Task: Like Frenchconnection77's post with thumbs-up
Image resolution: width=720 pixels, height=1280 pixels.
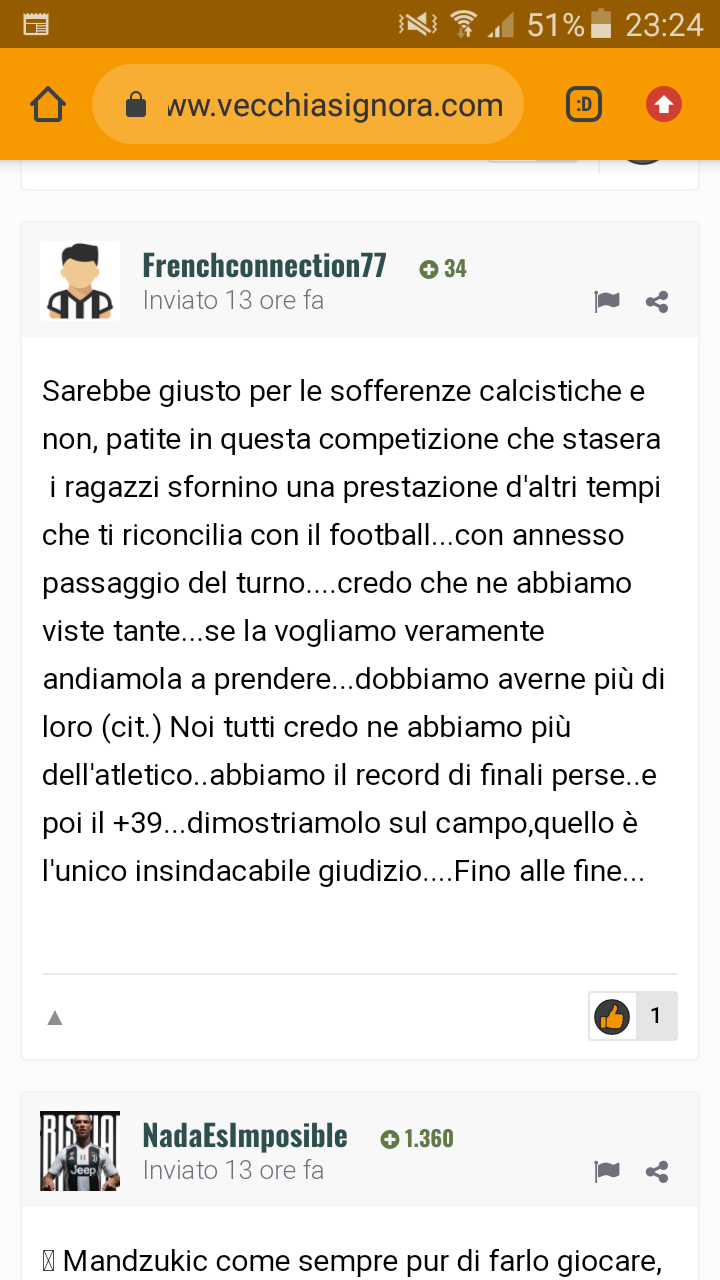Action: 611,1016
